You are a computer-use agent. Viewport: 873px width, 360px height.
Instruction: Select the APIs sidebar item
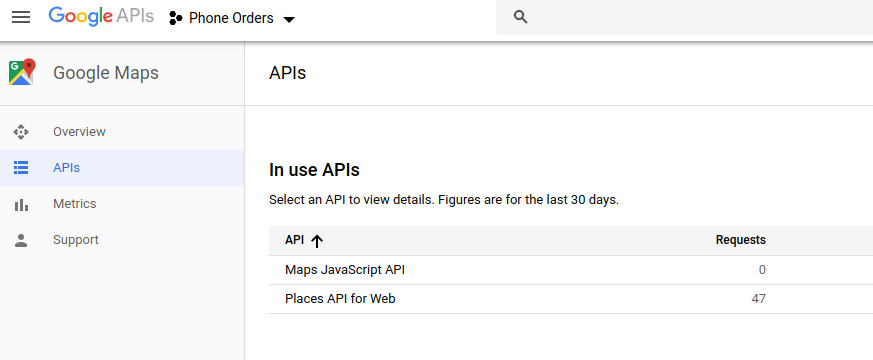122,167
